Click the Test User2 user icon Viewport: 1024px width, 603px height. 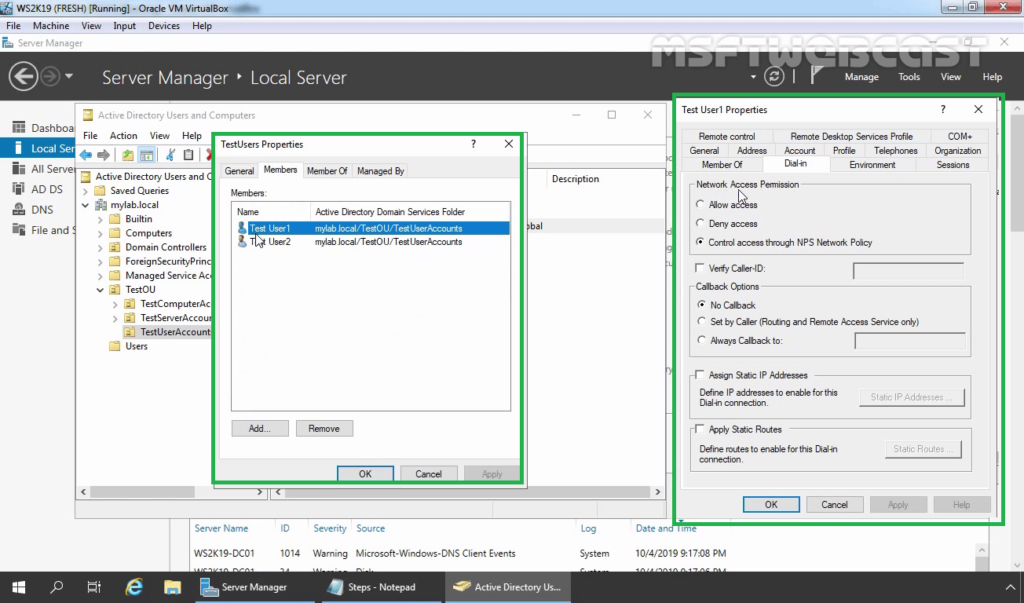tap(242, 242)
